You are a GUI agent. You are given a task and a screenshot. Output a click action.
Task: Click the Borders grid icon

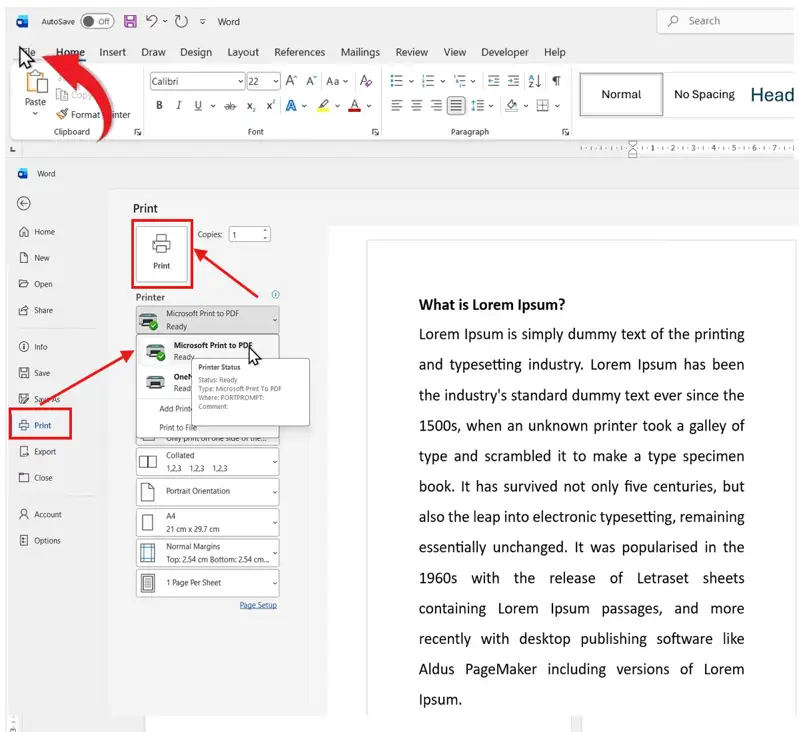point(543,105)
